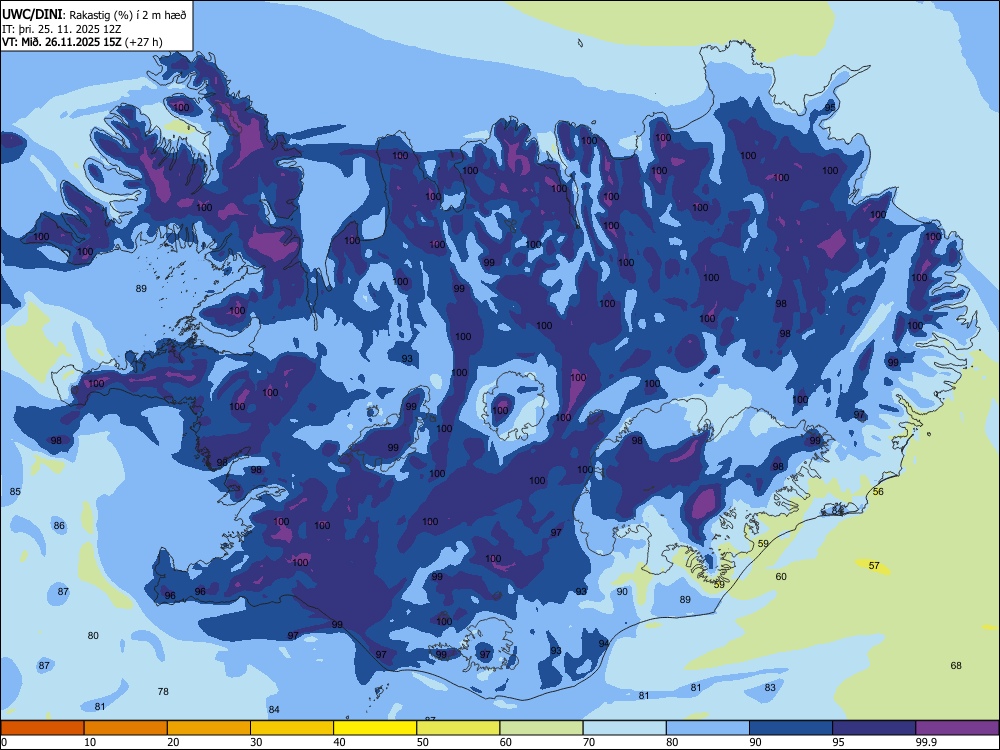Screen dimensions: 1000x750
Task: Select the humidity value '56' on the map
Action: (878, 492)
